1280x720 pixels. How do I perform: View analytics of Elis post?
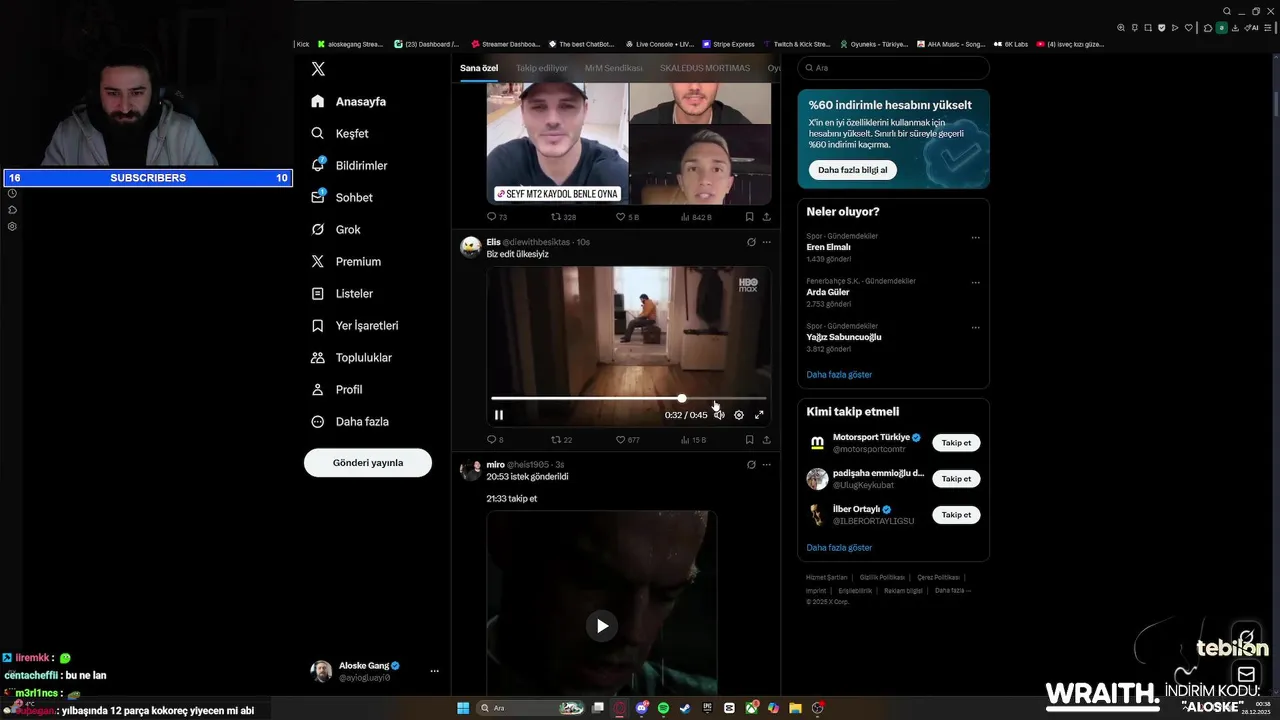pyautogui.click(x=693, y=439)
